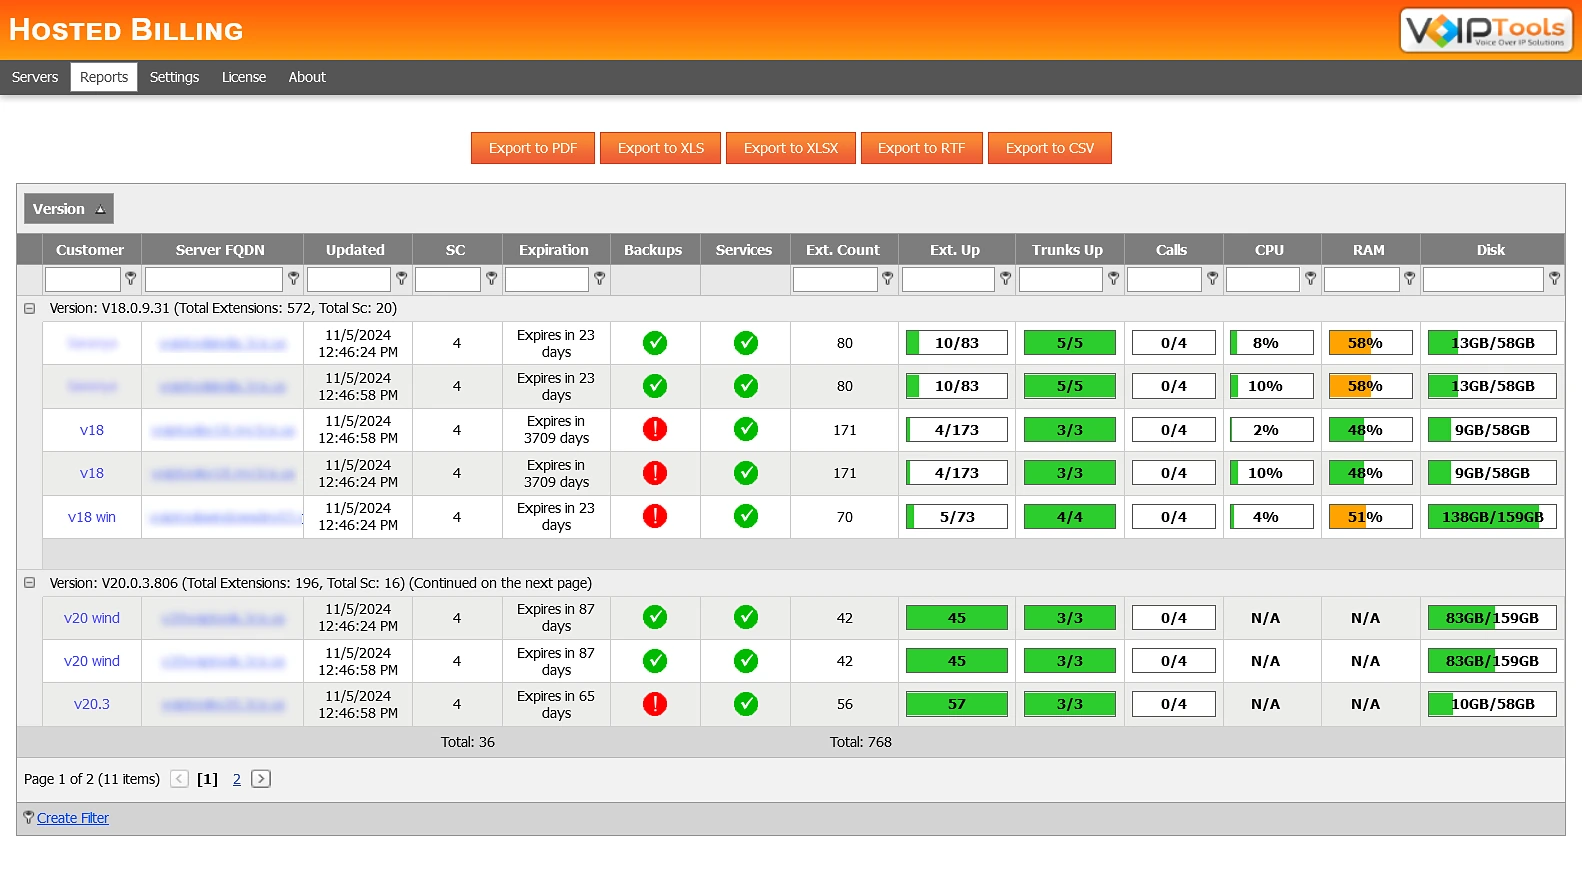The height and width of the screenshot is (871, 1582).
Task: Open the Calls column filter icon
Action: pyautogui.click(x=1212, y=279)
